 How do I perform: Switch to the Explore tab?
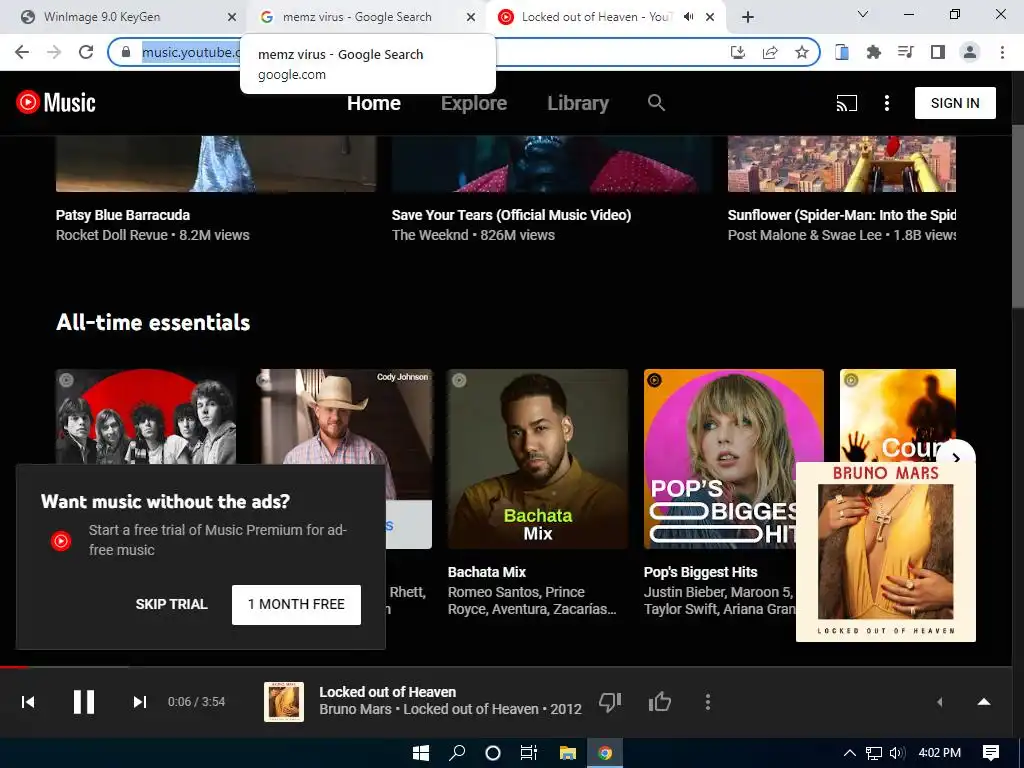point(473,103)
